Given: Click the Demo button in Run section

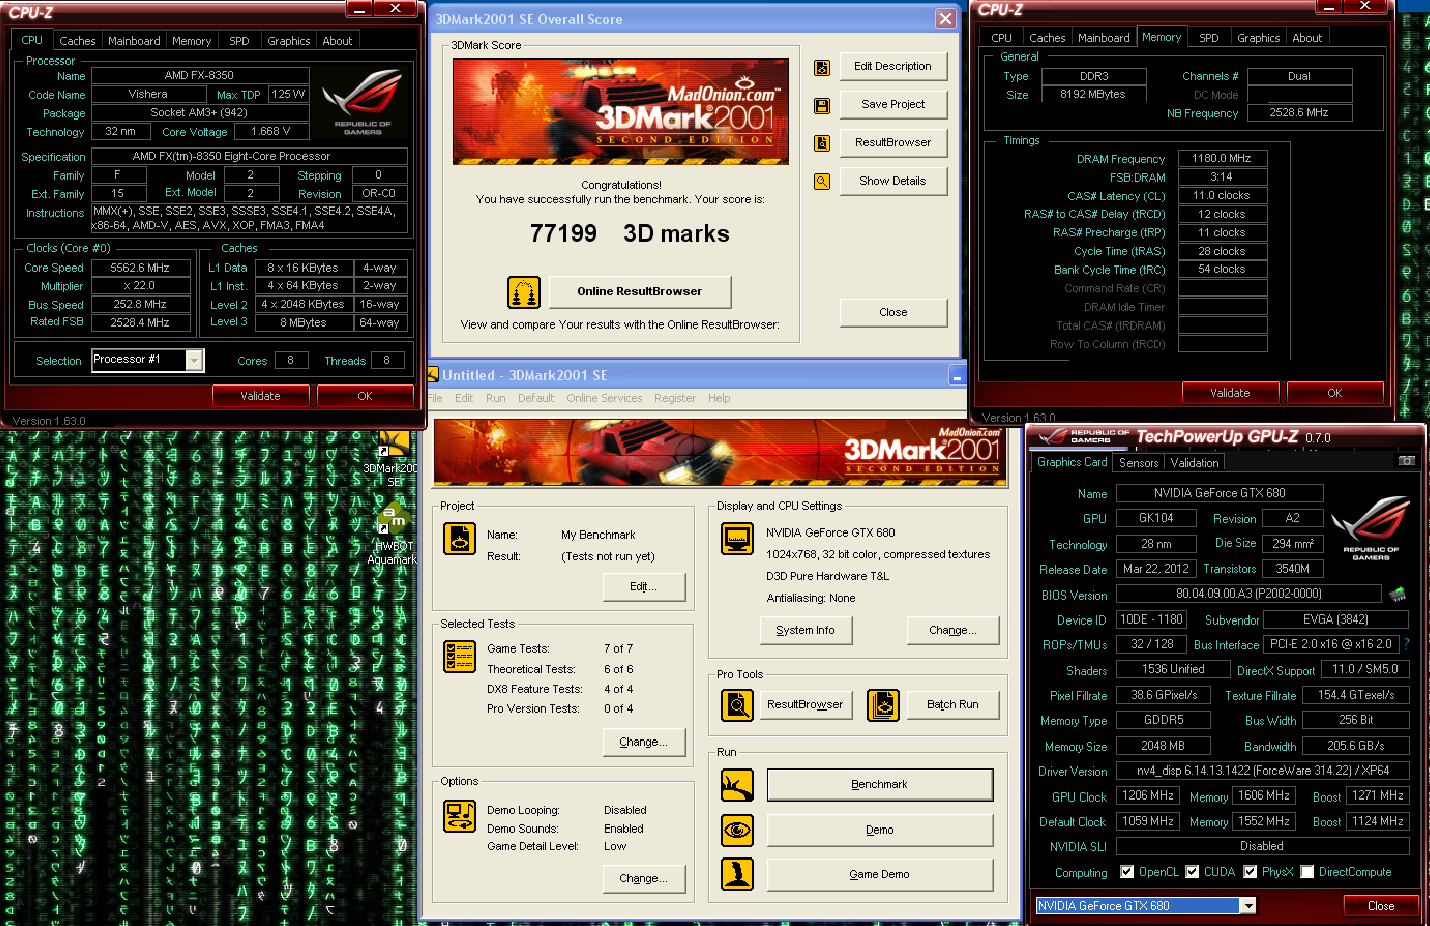Looking at the screenshot, I should tap(880, 830).
